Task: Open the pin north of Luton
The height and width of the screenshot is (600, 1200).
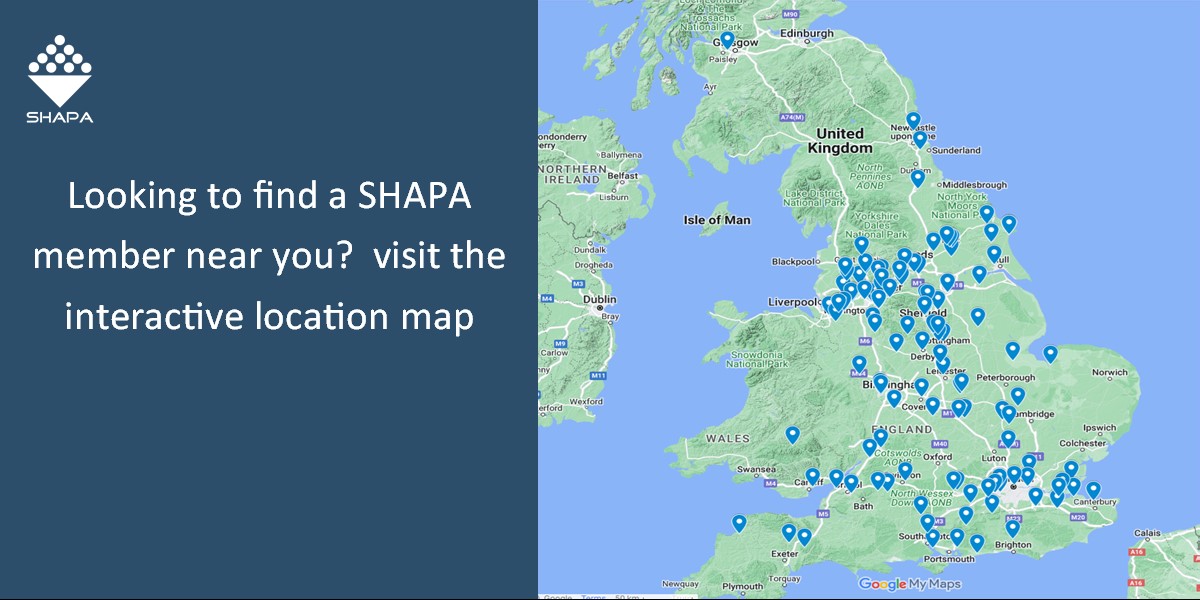Action: pyautogui.click(x=1008, y=438)
